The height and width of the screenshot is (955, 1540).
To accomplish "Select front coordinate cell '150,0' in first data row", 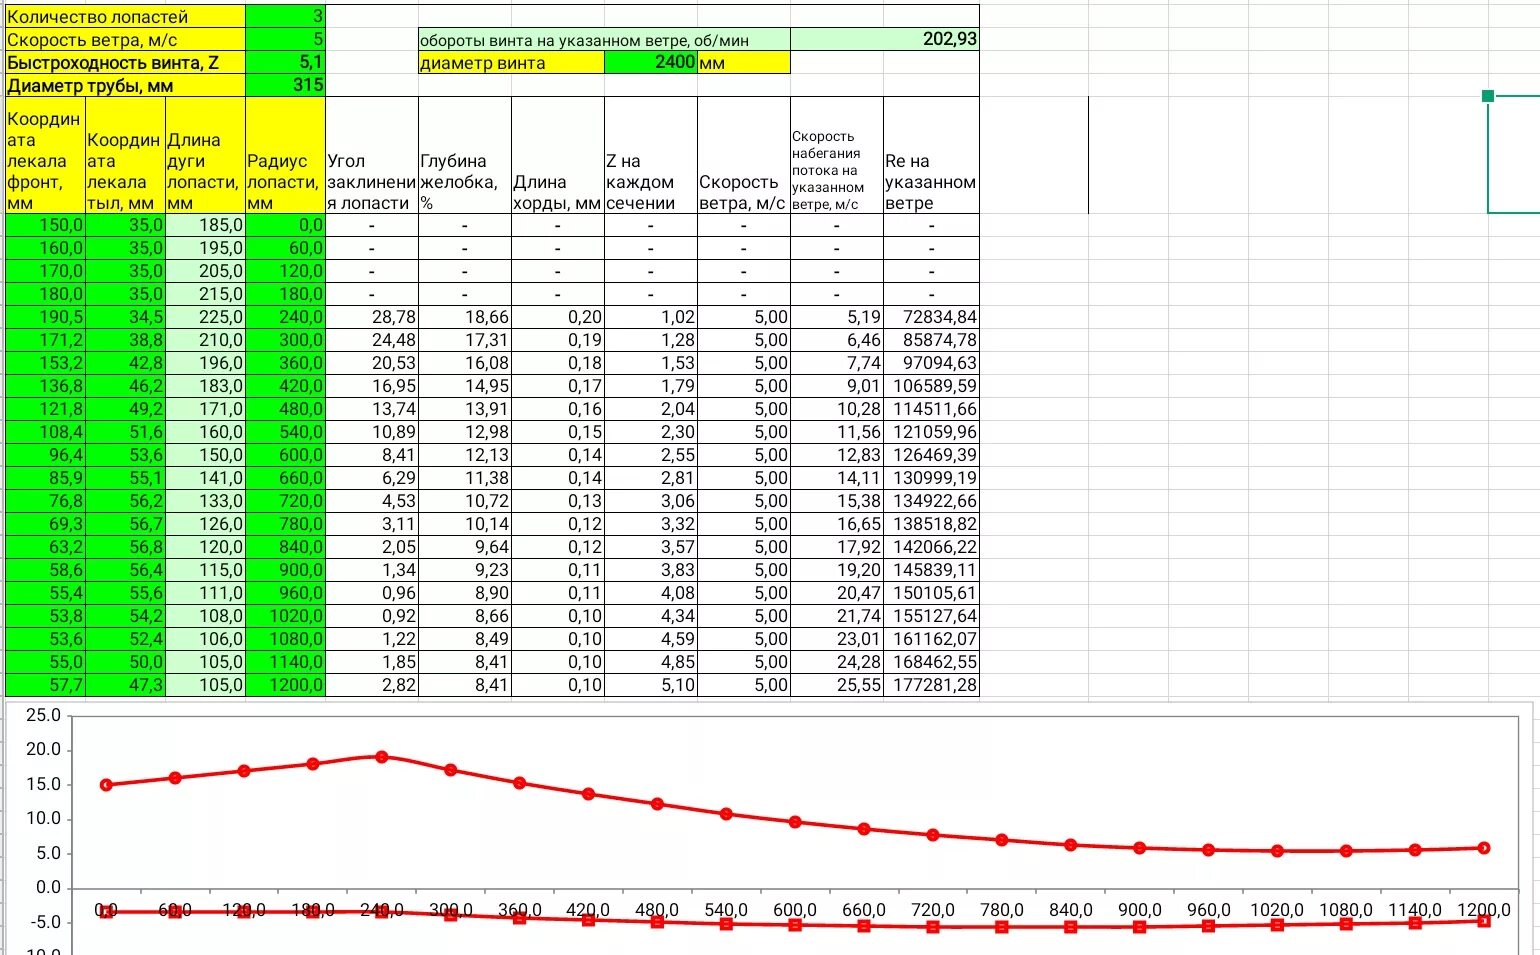I will tap(45, 225).
